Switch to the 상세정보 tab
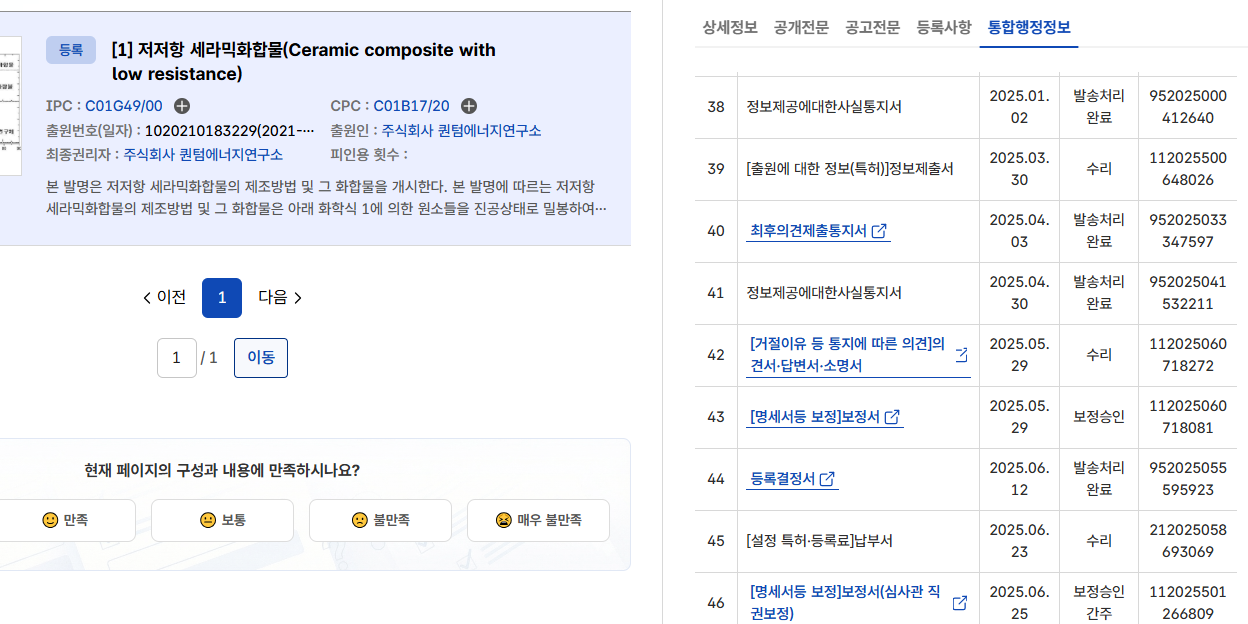1248x624 pixels. click(x=730, y=27)
